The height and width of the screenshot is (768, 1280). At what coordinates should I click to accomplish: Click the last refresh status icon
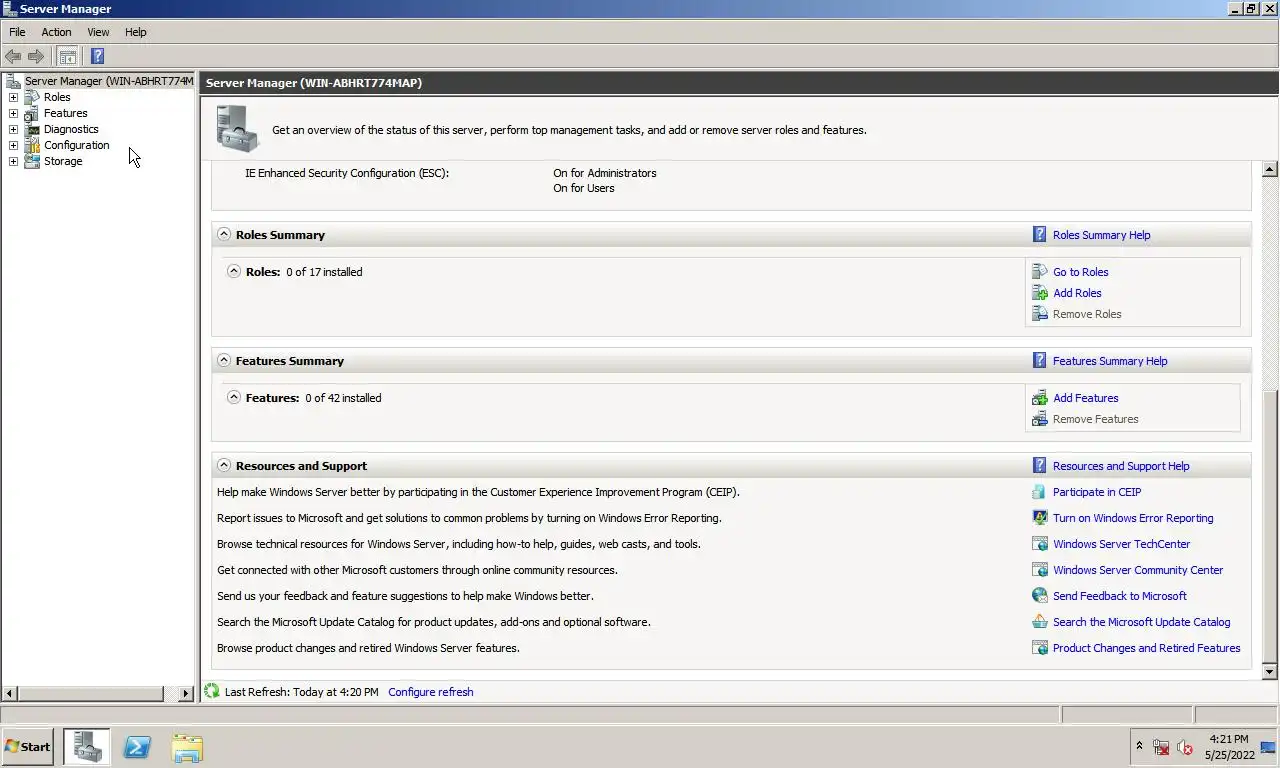[212, 691]
